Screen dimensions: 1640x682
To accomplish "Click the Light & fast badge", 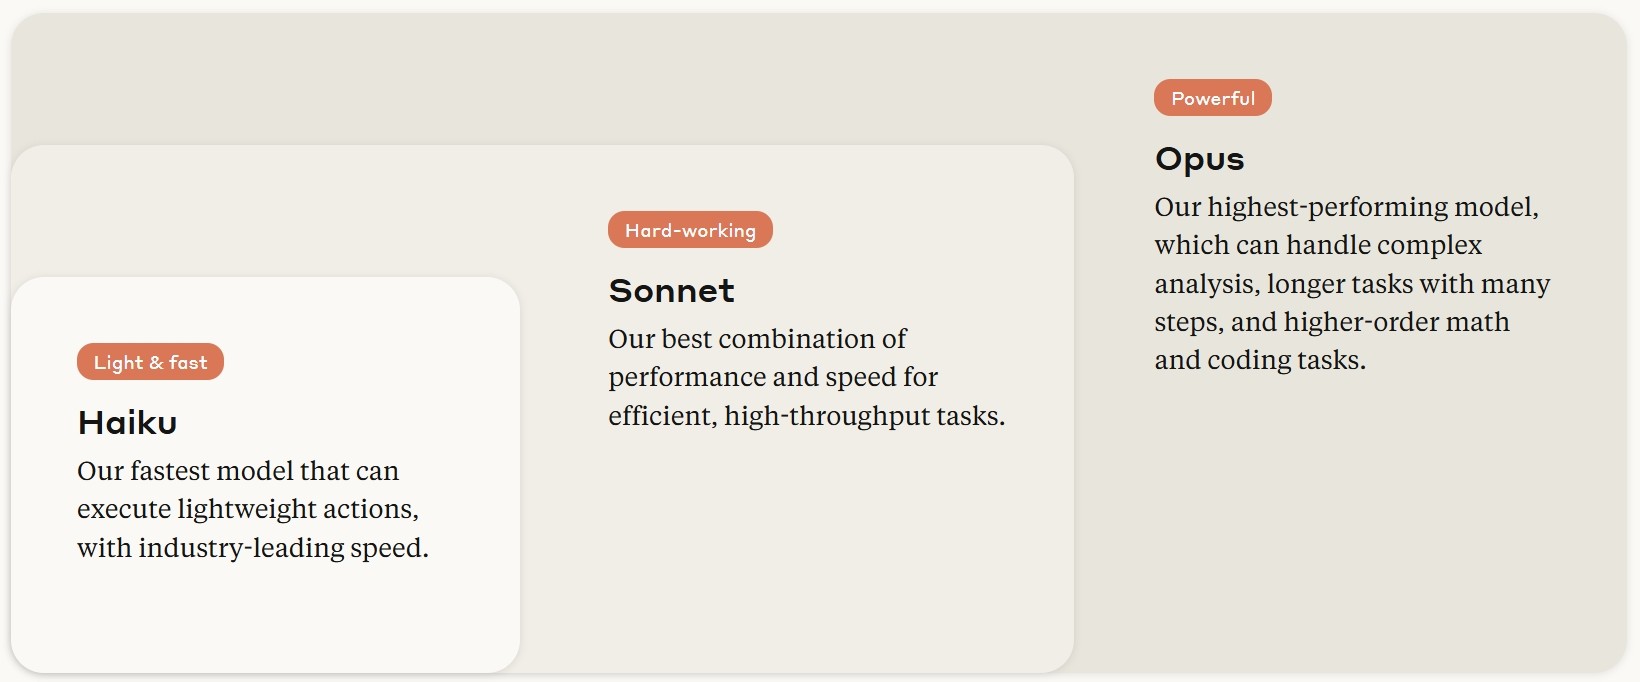I will [x=150, y=362].
